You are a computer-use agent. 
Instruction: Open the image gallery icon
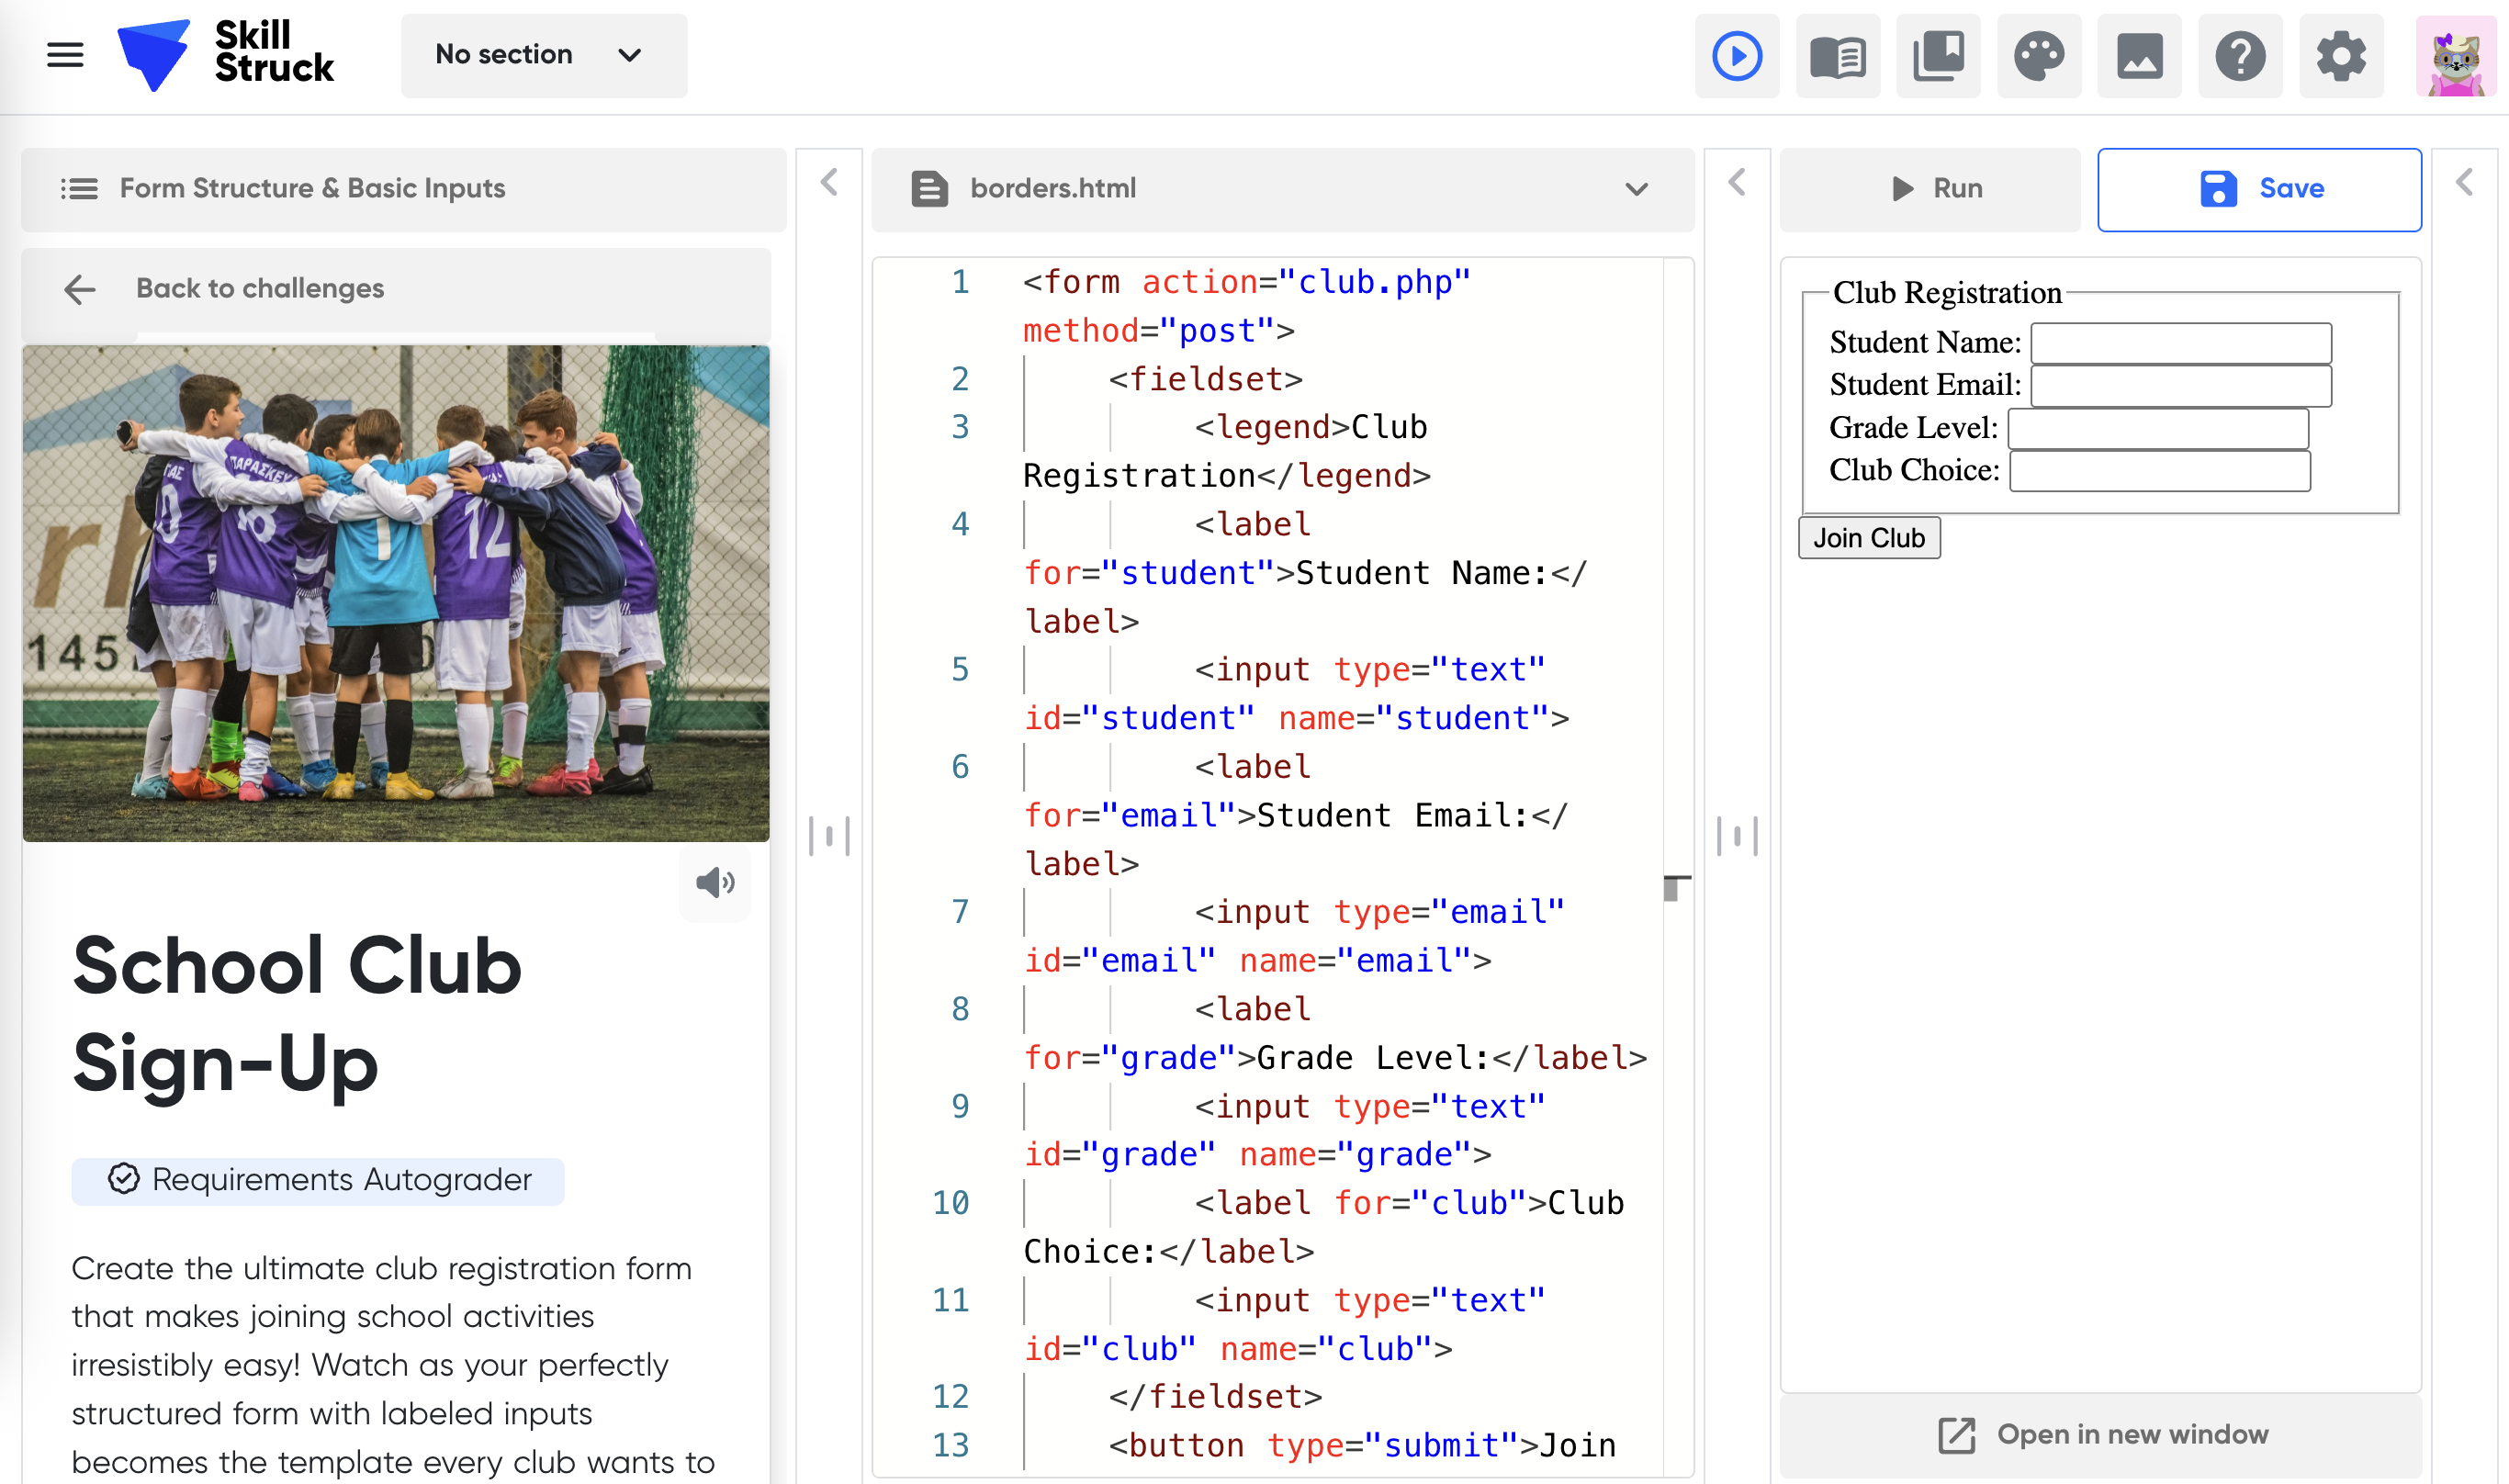coord(2139,56)
